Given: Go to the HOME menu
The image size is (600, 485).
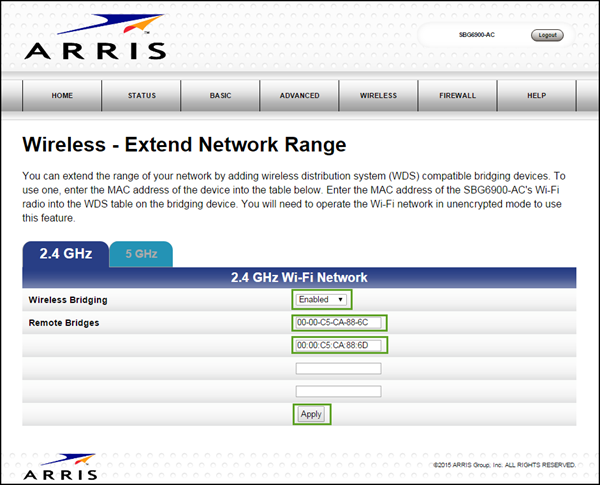Looking at the screenshot, I should 62,96.
